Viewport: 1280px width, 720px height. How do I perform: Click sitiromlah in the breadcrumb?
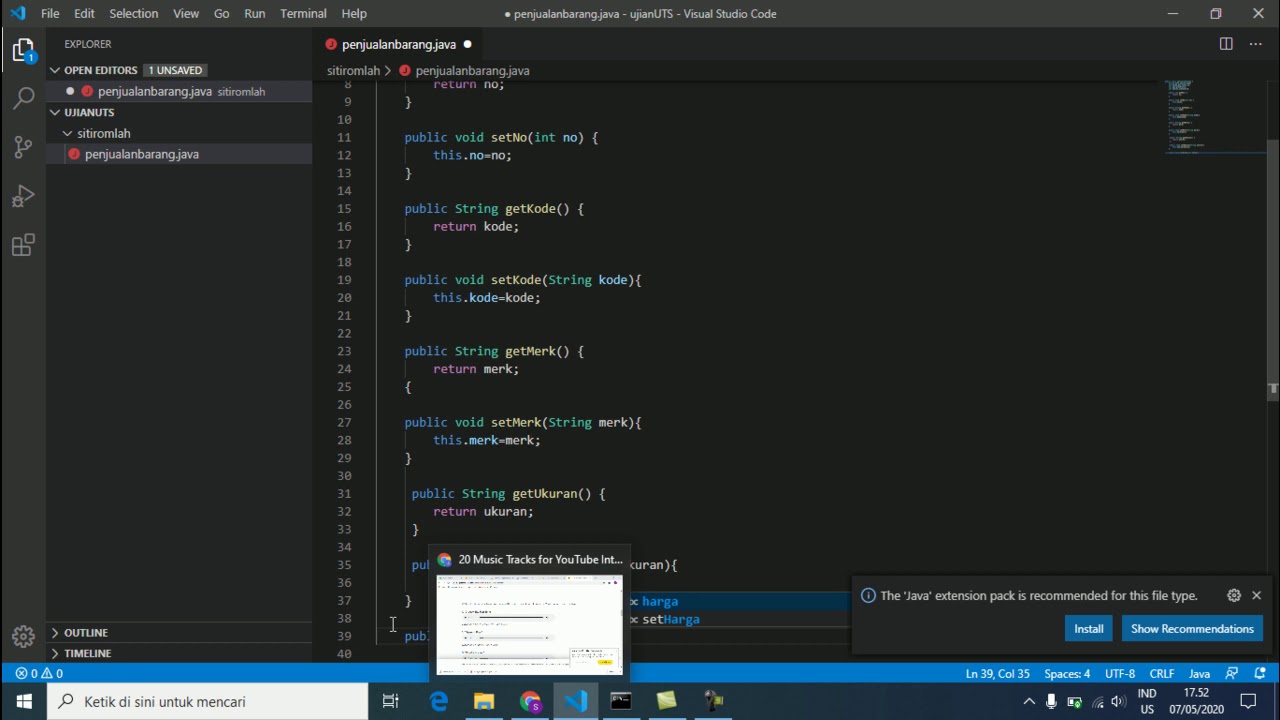point(353,71)
